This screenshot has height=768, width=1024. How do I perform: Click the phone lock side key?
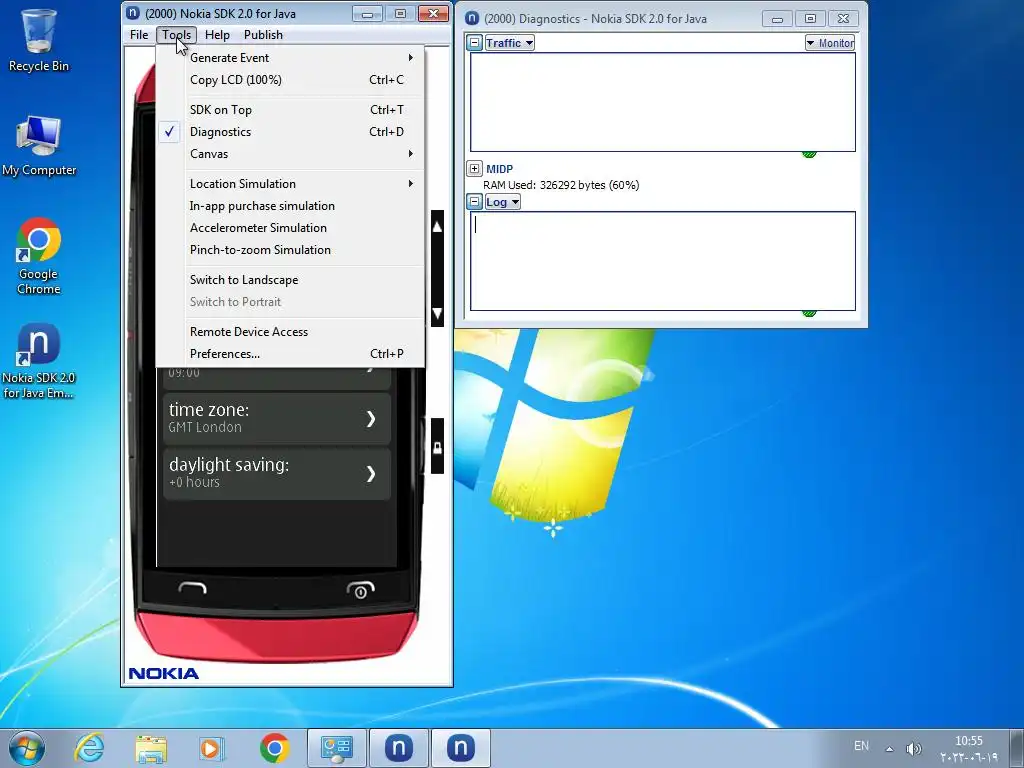tap(438, 447)
